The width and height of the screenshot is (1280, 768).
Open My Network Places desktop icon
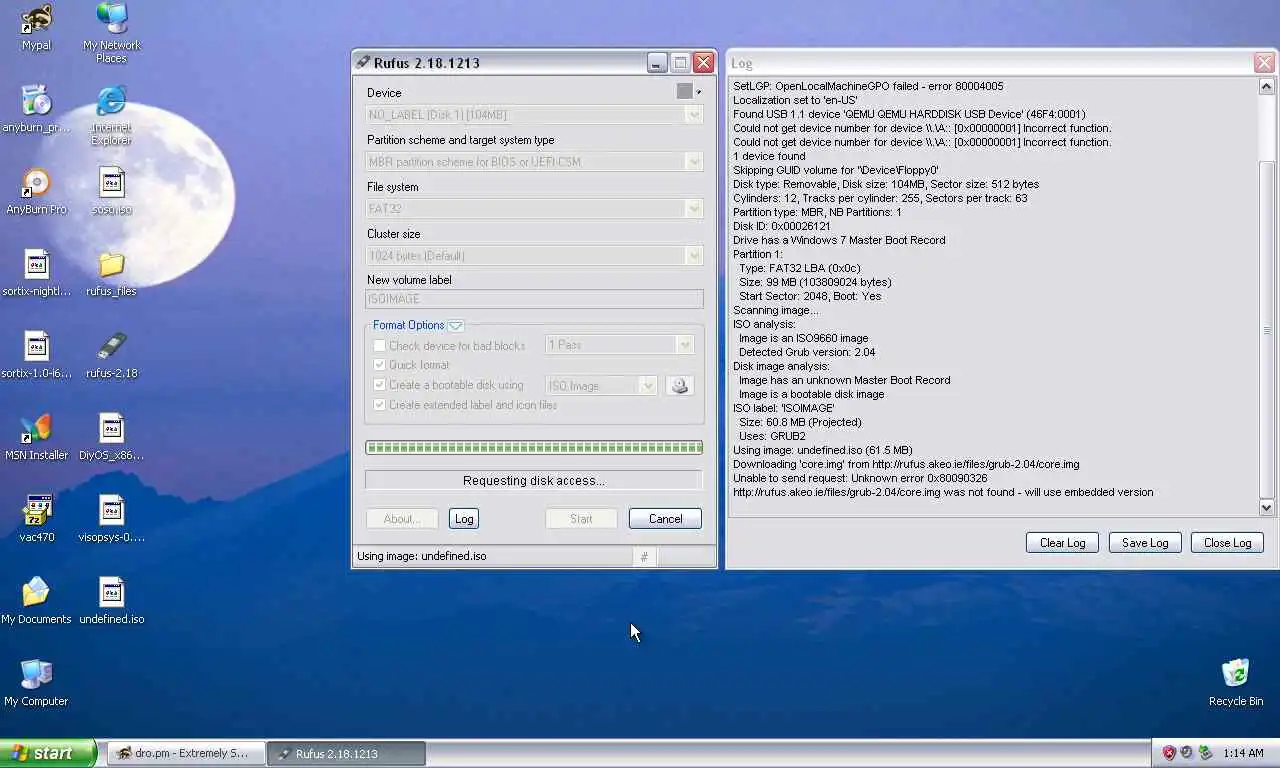click(x=111, y=18)
